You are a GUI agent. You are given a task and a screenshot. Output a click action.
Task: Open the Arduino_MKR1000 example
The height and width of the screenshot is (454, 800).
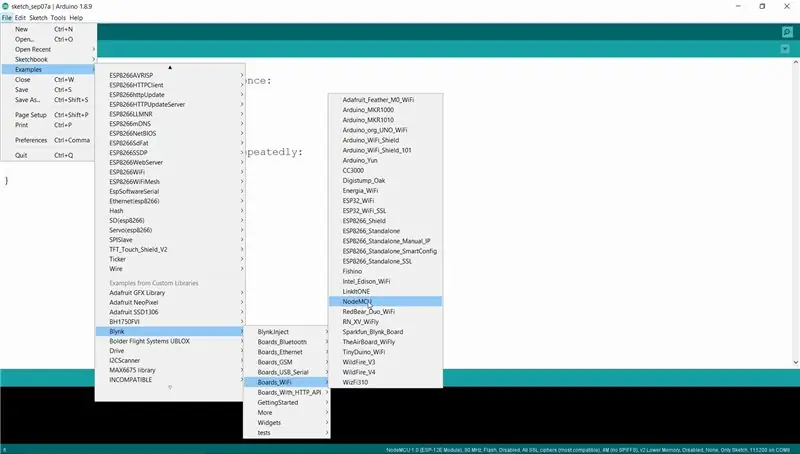pyautogui.click(x=386, y=110)
